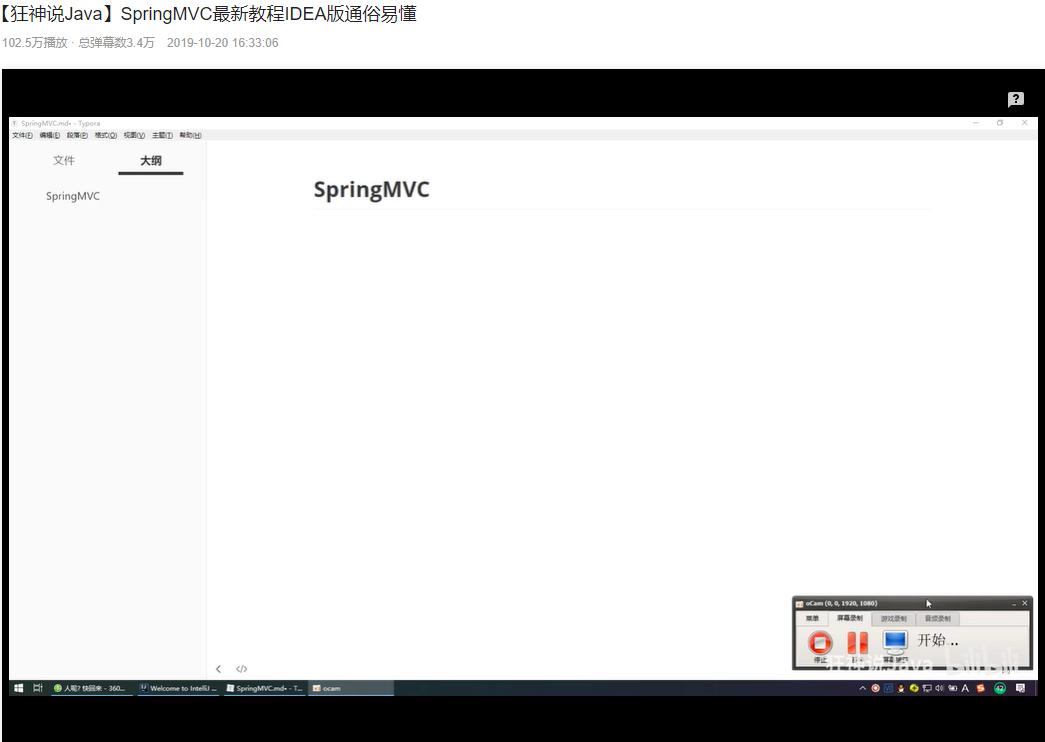Image resolution: width=1045 pixels, height=742 pixels.
Task: Select 游戏录制 tab in oCam
Action: [894, 619]
